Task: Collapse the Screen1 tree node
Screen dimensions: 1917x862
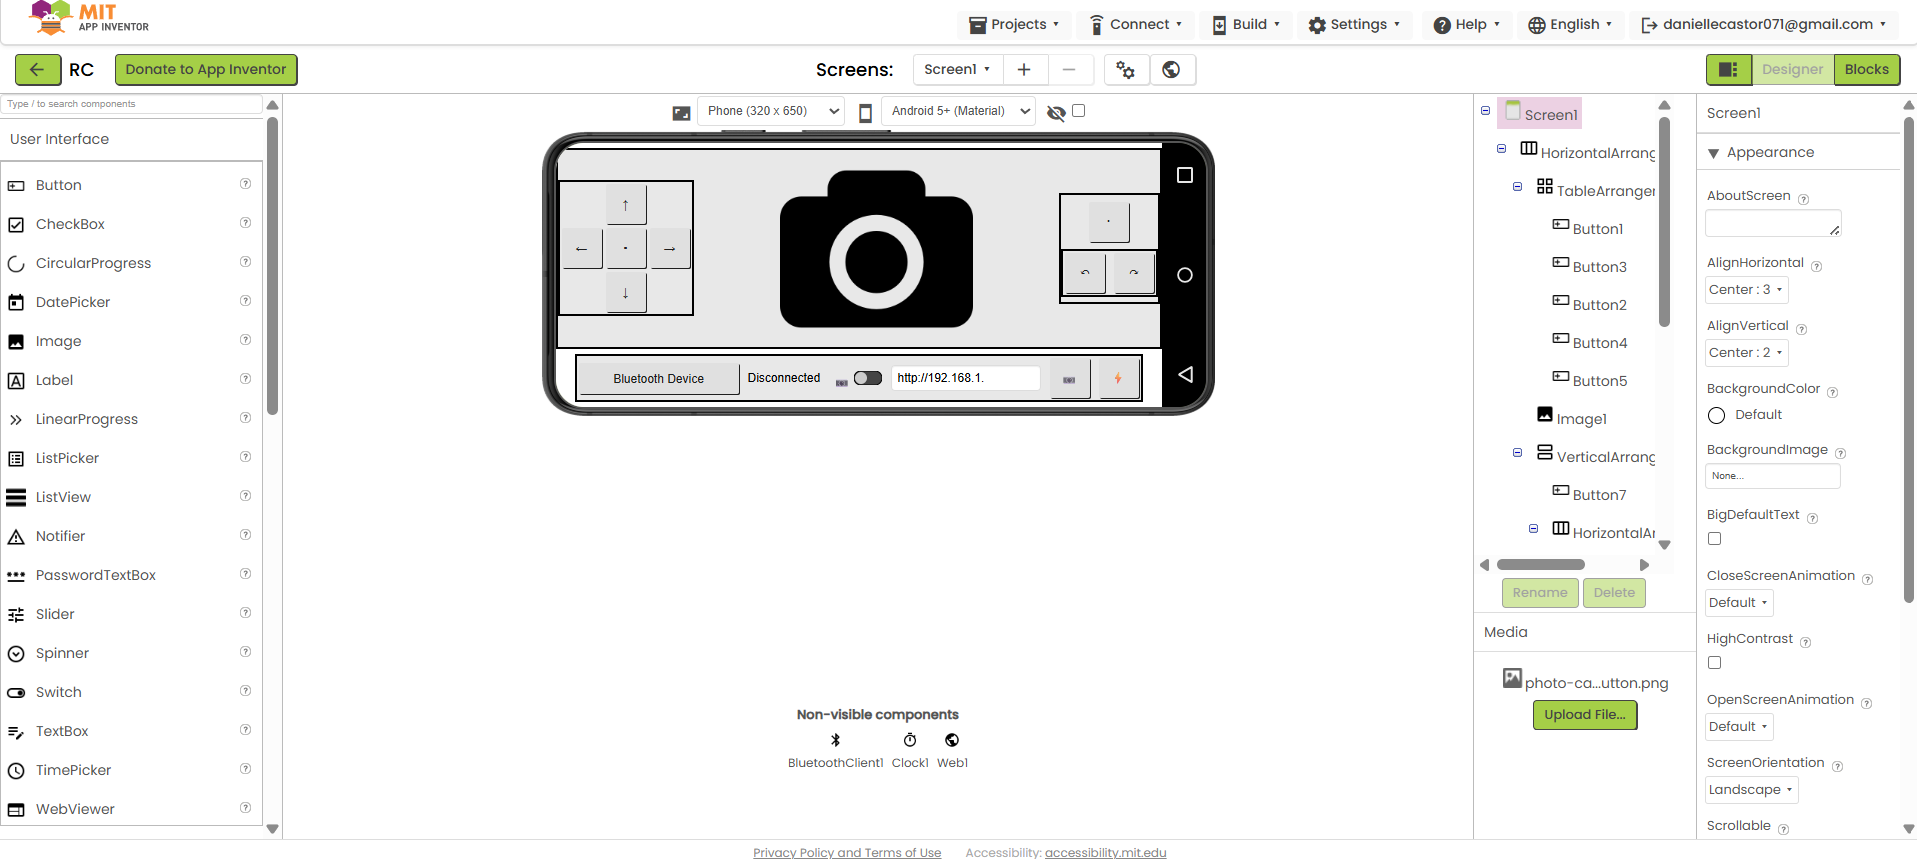Action: [x=1486, y=111]
